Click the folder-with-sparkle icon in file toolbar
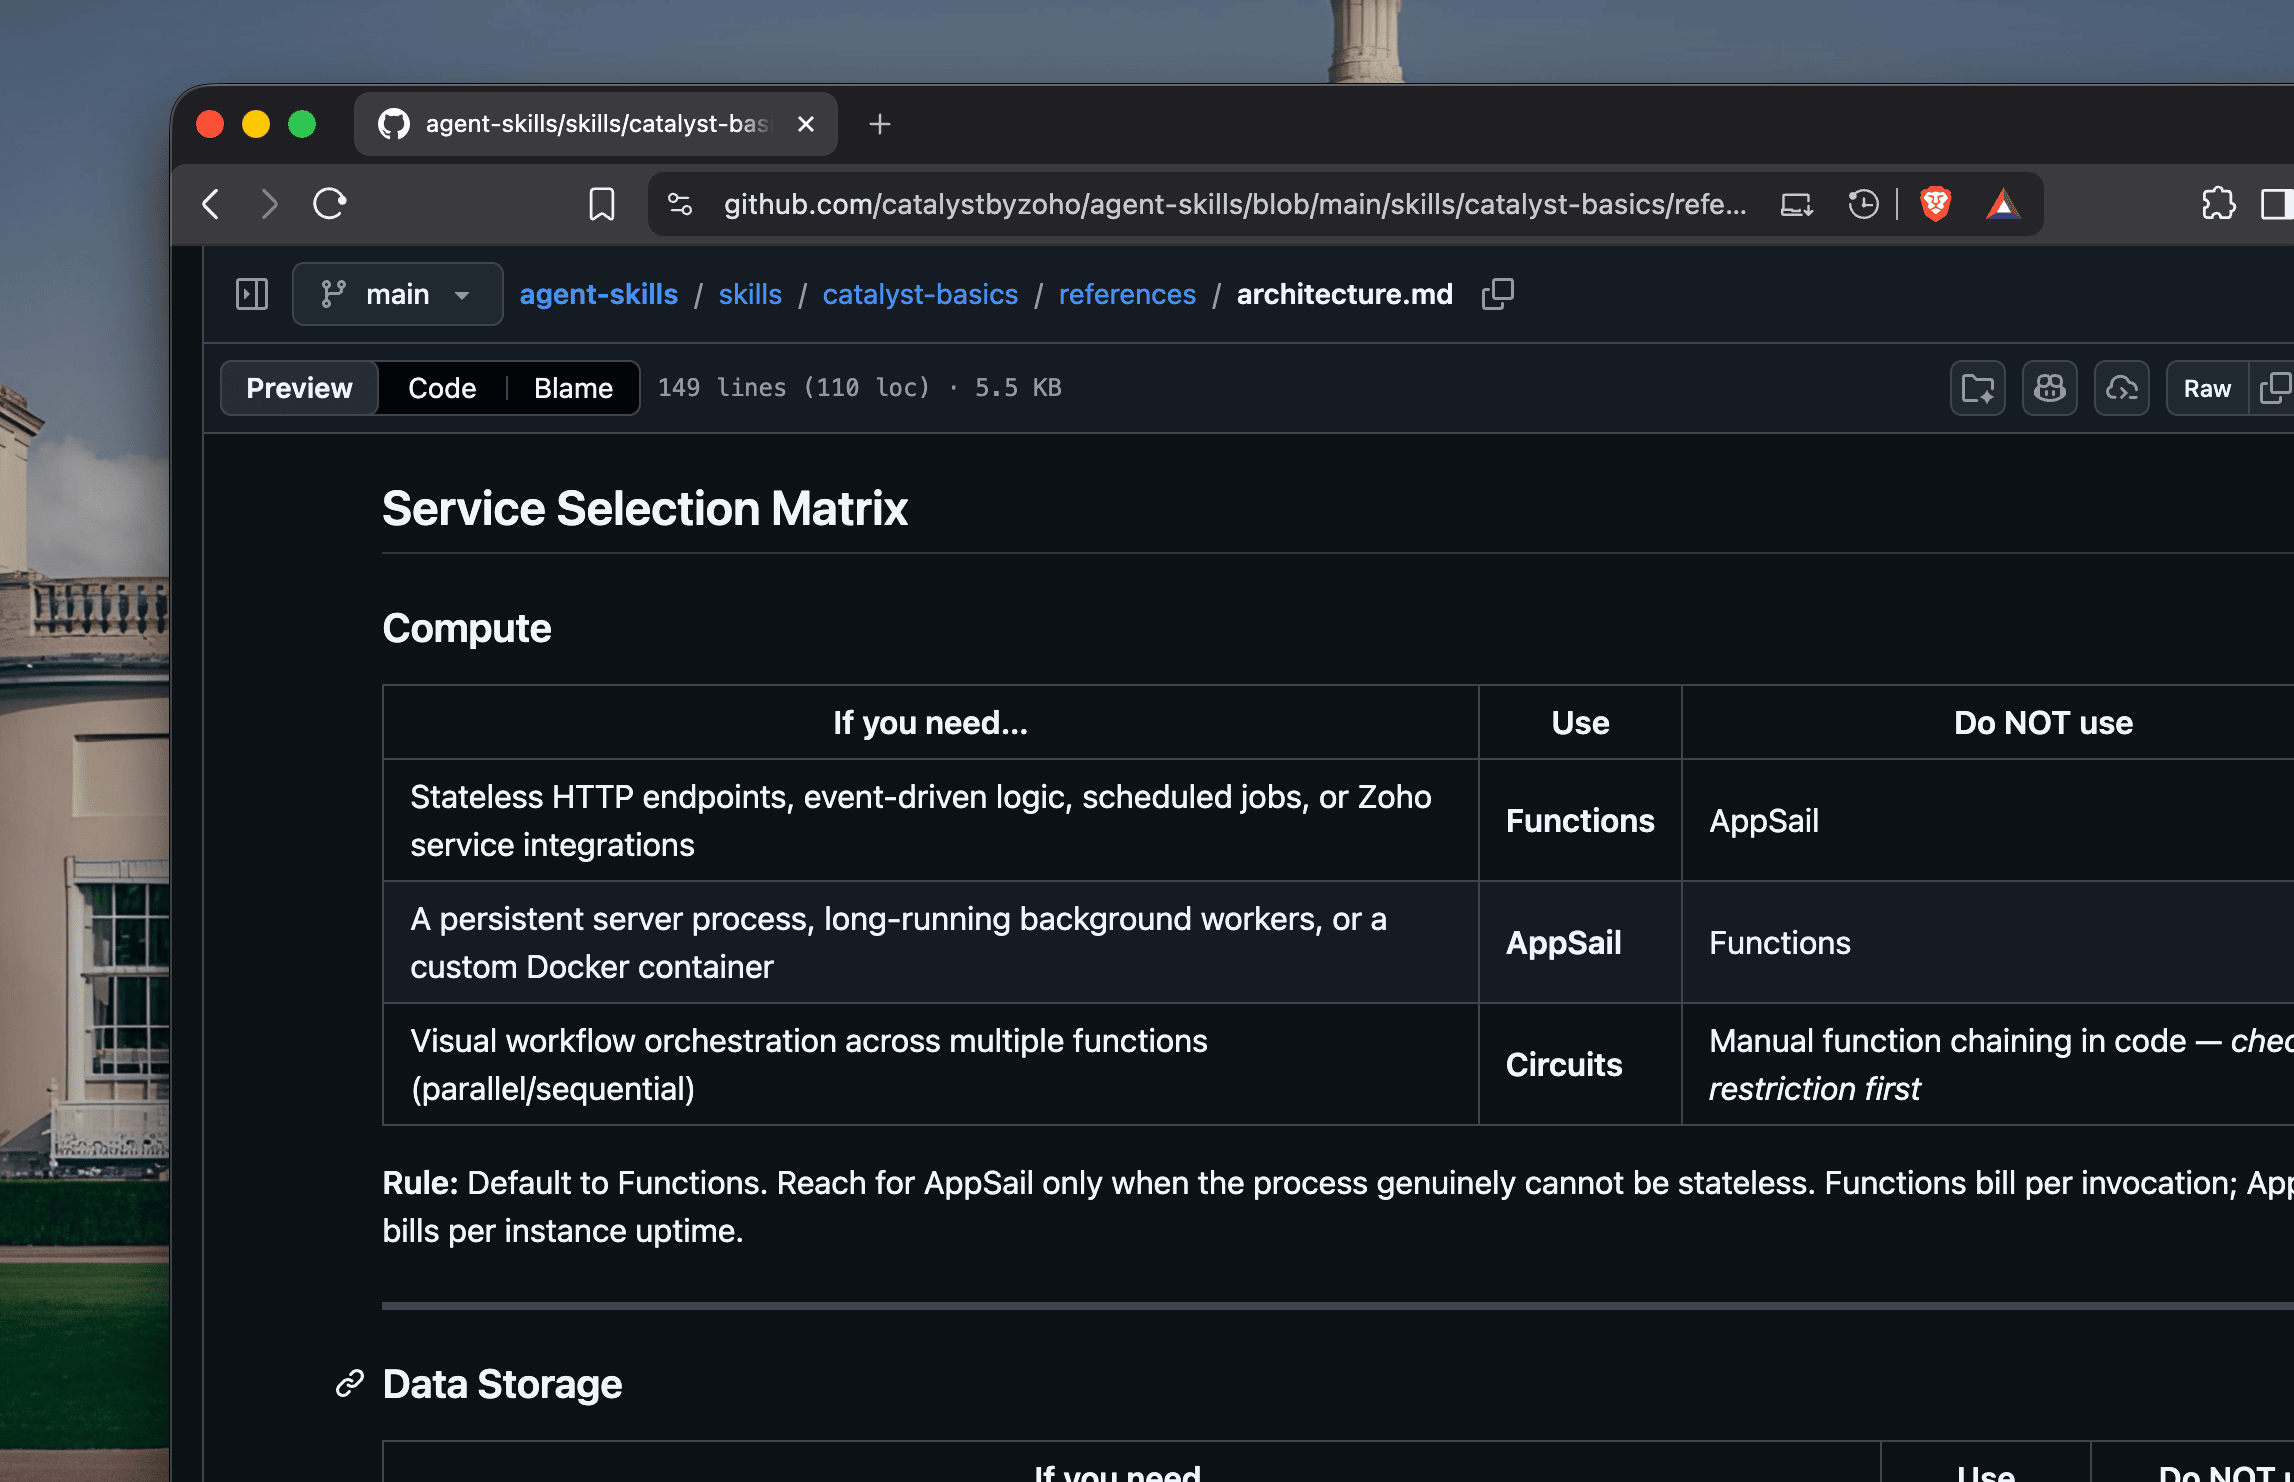This screenshot has width=2294, height=1482. tap(1977, 388)
